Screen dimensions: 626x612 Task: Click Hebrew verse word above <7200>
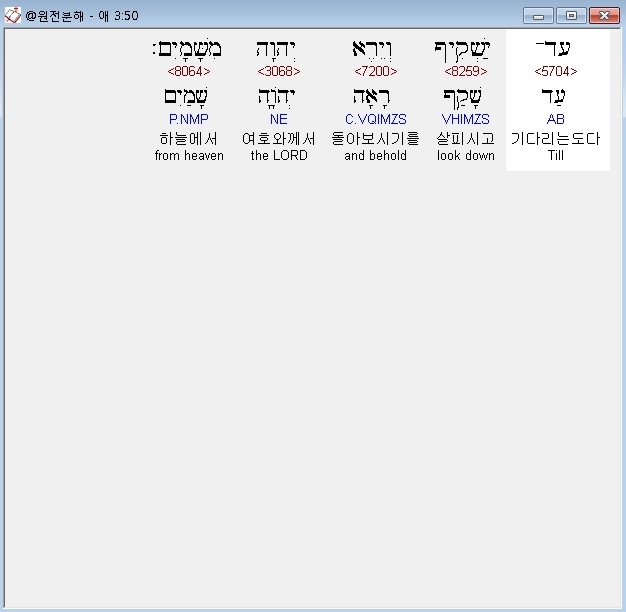372,50
